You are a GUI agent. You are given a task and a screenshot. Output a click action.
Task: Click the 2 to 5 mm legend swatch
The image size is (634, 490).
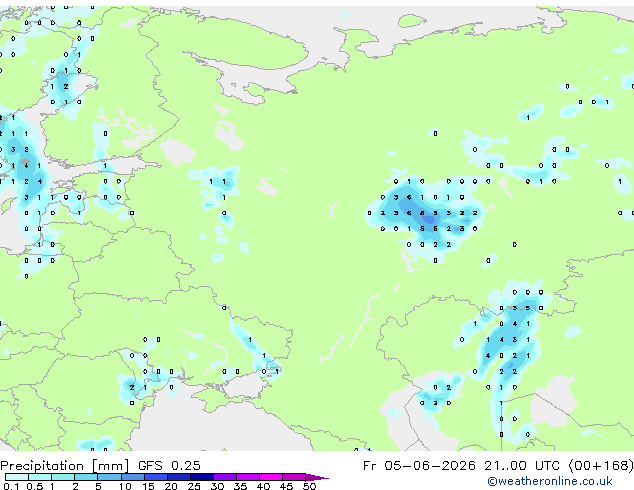(86, 477)
